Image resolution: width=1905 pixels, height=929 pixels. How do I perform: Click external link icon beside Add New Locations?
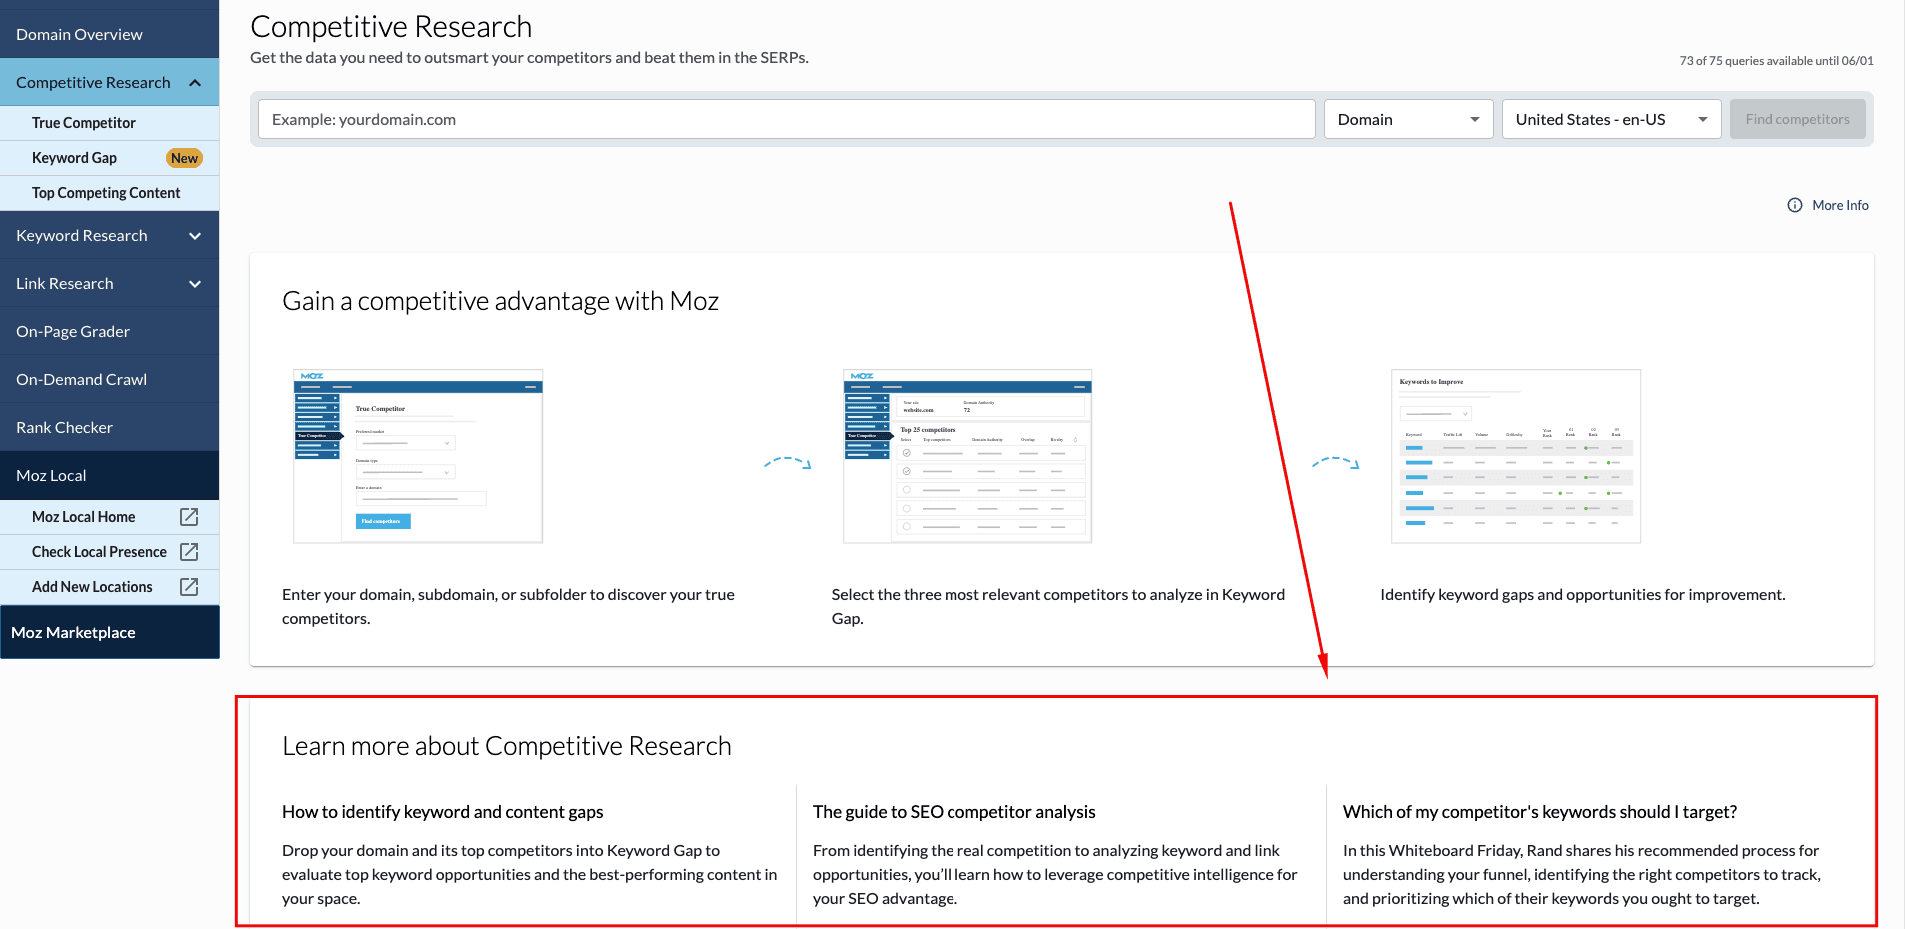(x=189, y=587)
